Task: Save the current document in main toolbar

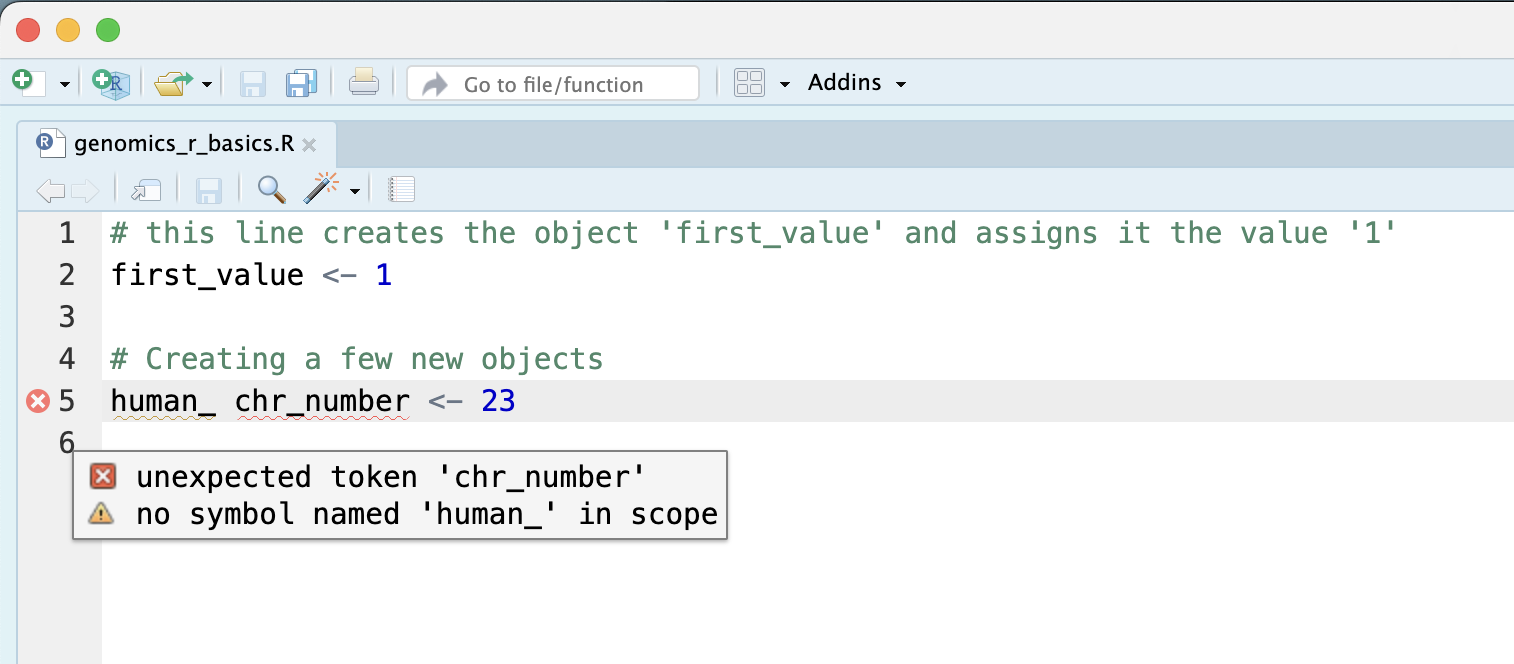Action: pos(252,83)
